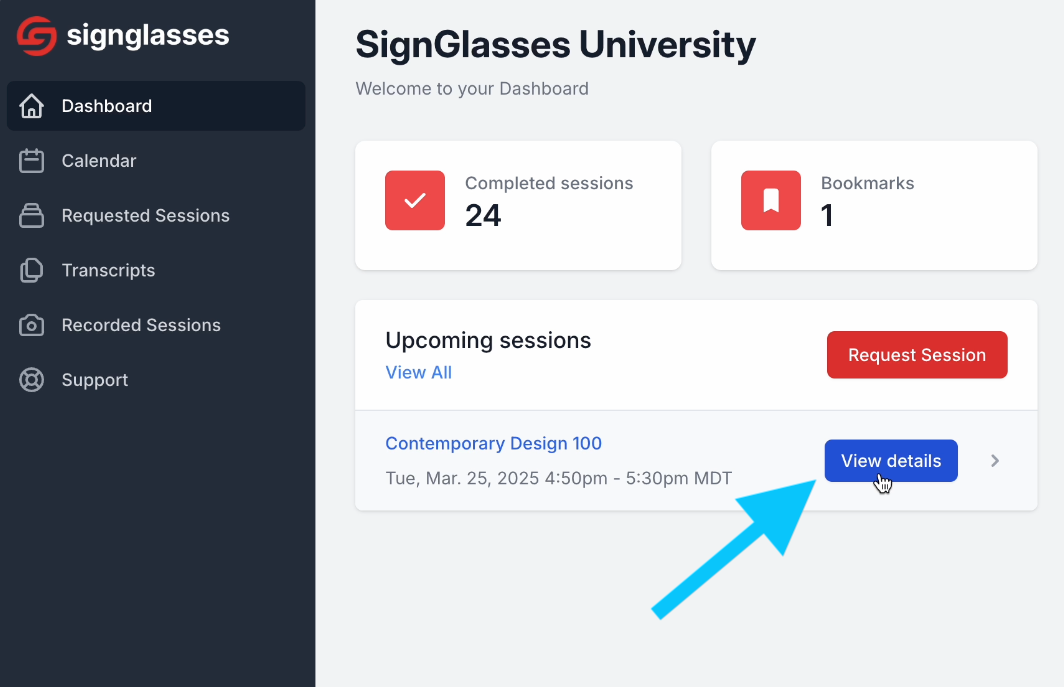Open the Contemporary Design 100 link
Screen dimensions: 1064x687
pyautogui.click(x=493, y=443)
